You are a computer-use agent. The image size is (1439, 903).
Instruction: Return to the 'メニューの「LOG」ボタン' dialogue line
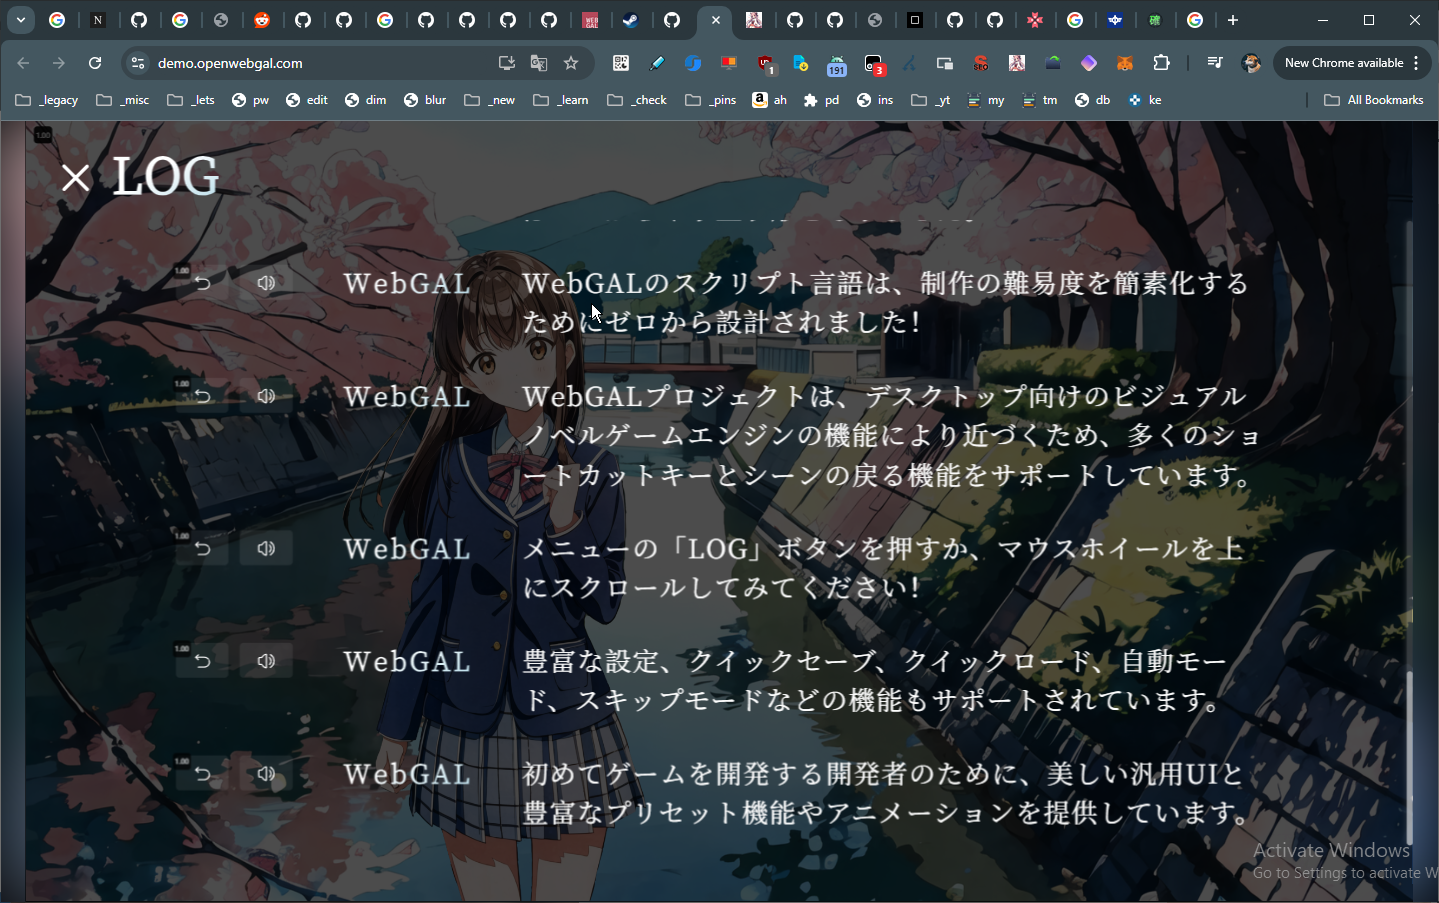point(202,548)
